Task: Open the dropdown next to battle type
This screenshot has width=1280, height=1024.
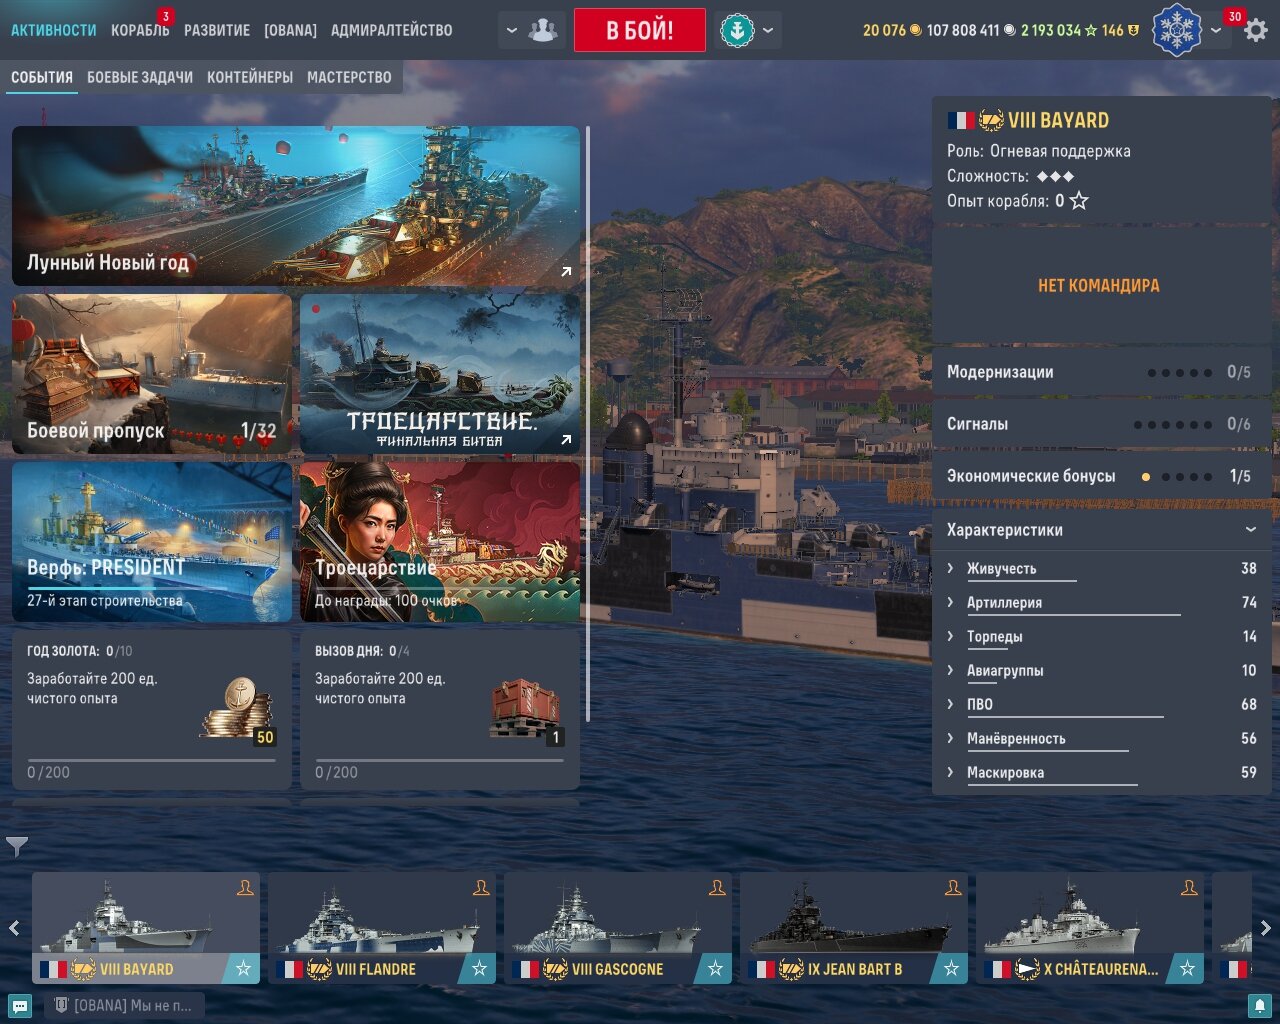Action: (x=768, y=30)
